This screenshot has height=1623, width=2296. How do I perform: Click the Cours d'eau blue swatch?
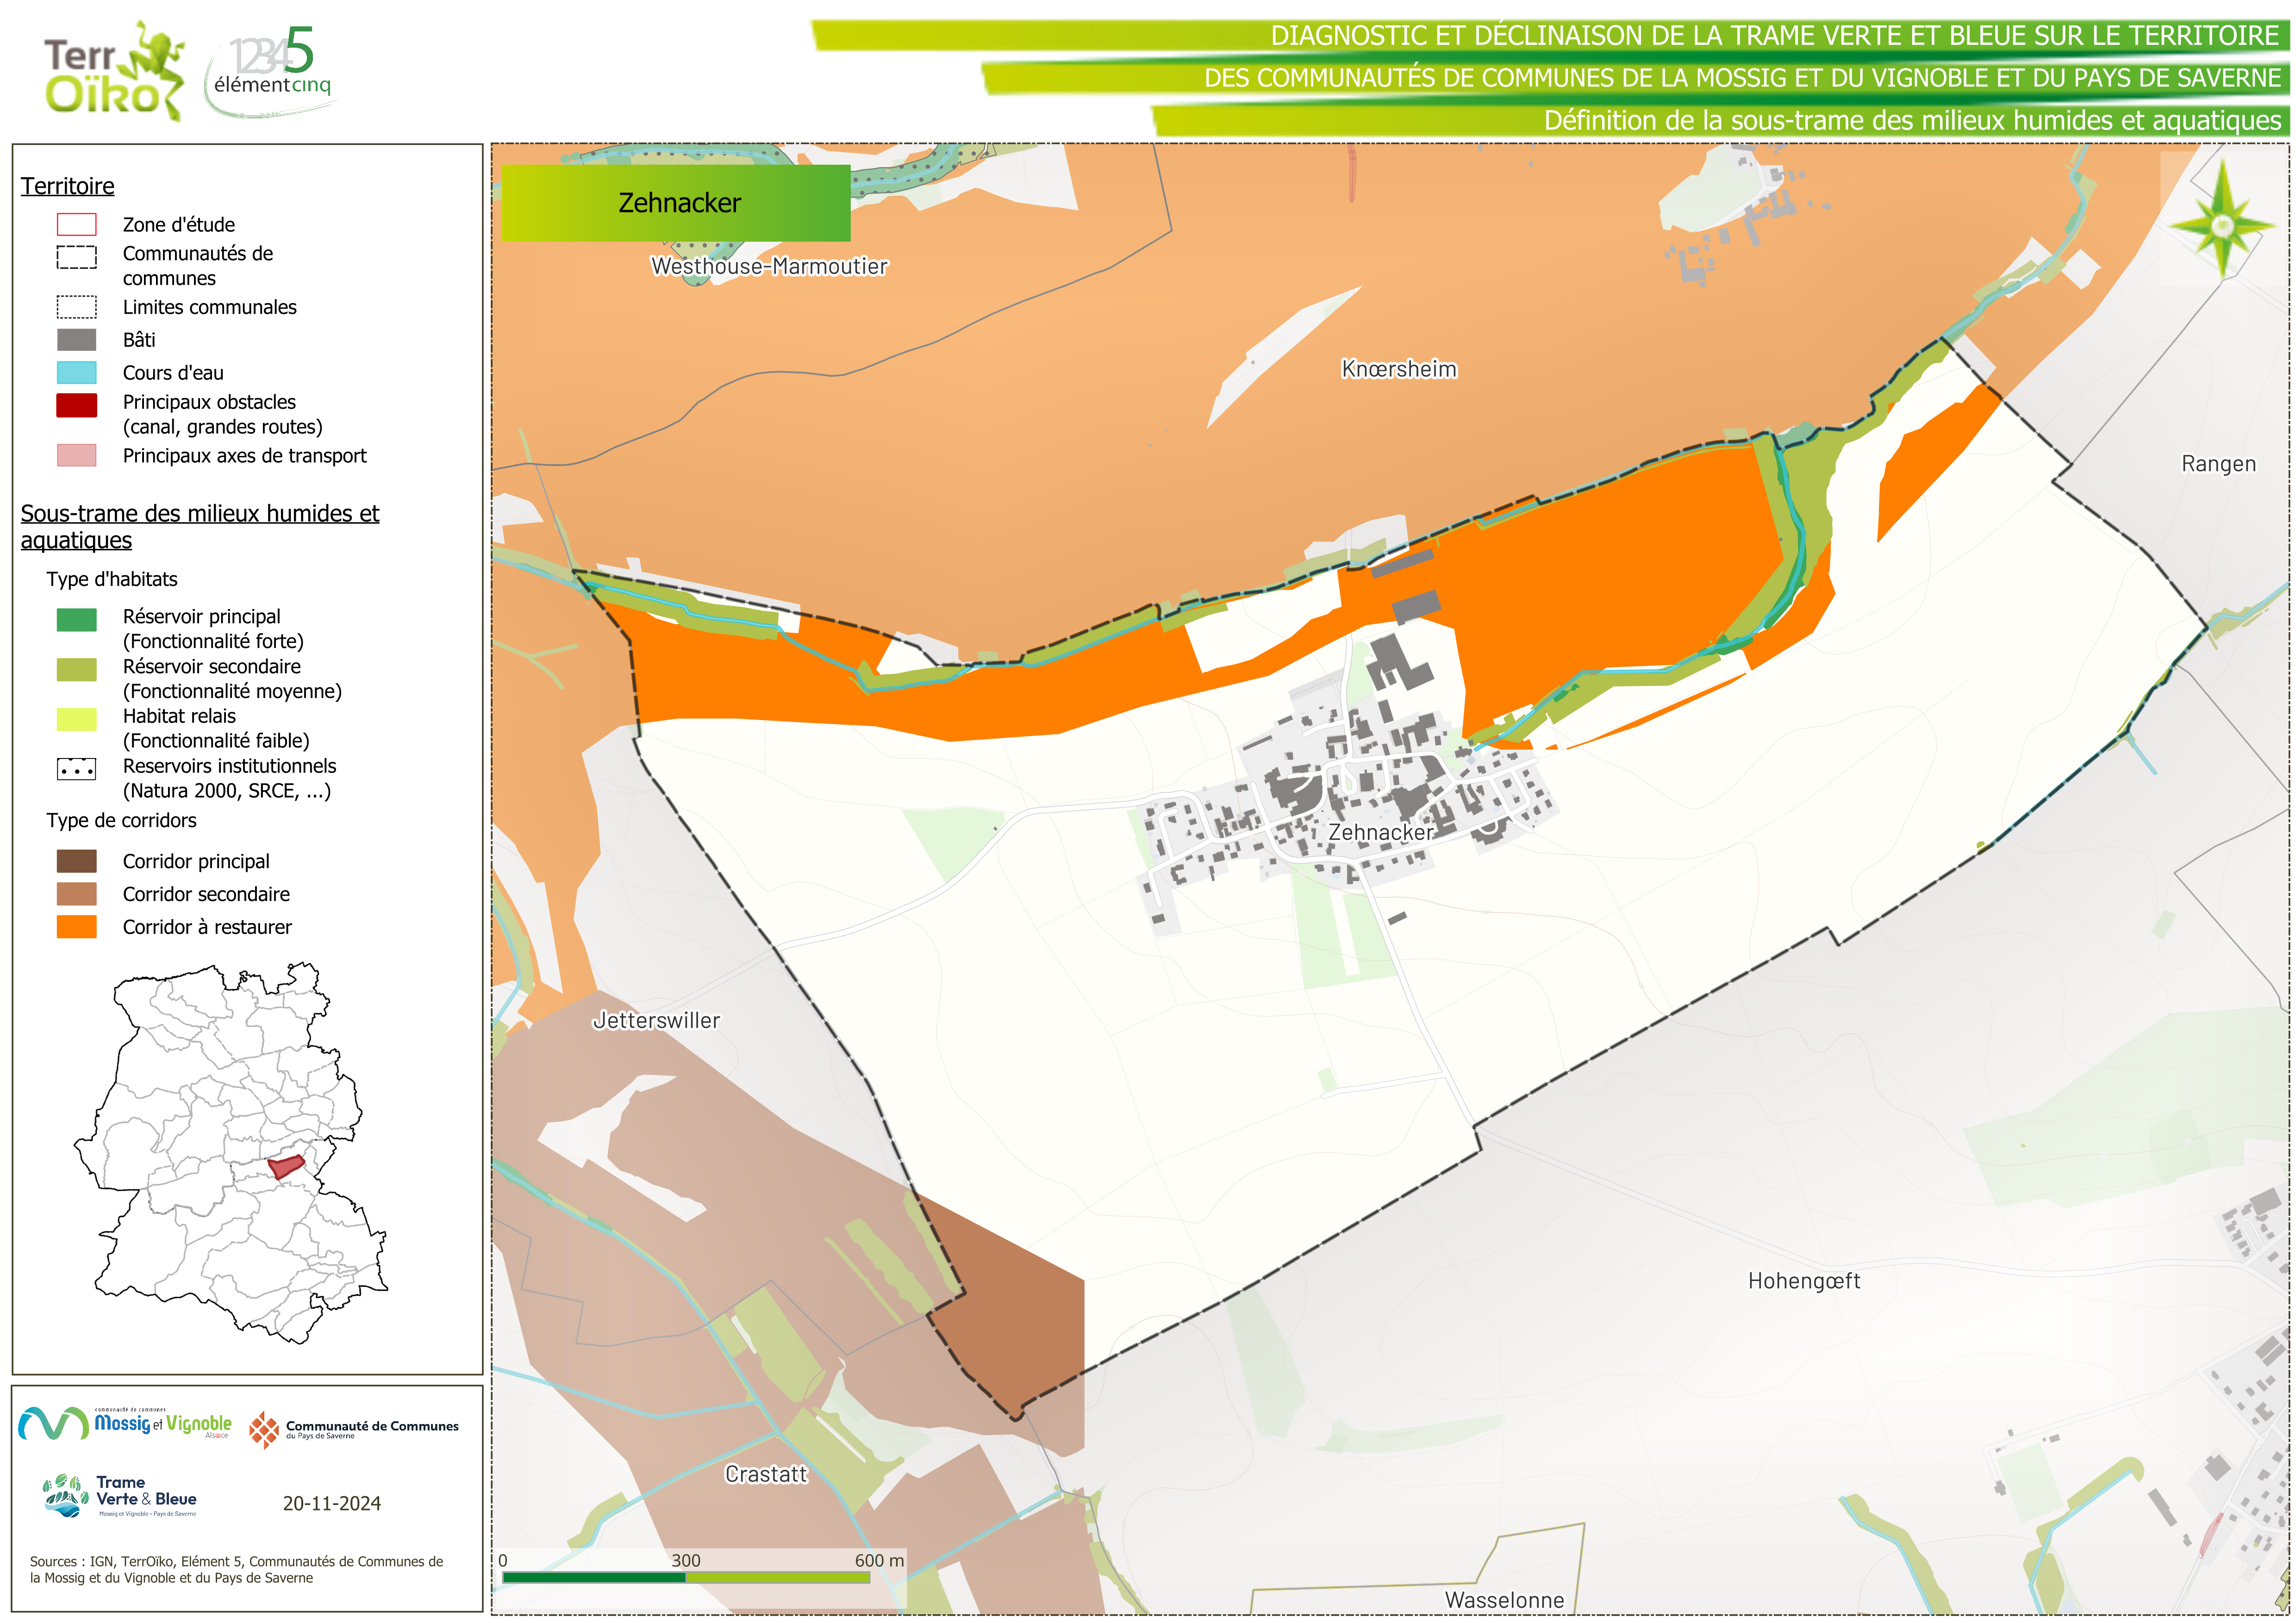tap(77, 373)
